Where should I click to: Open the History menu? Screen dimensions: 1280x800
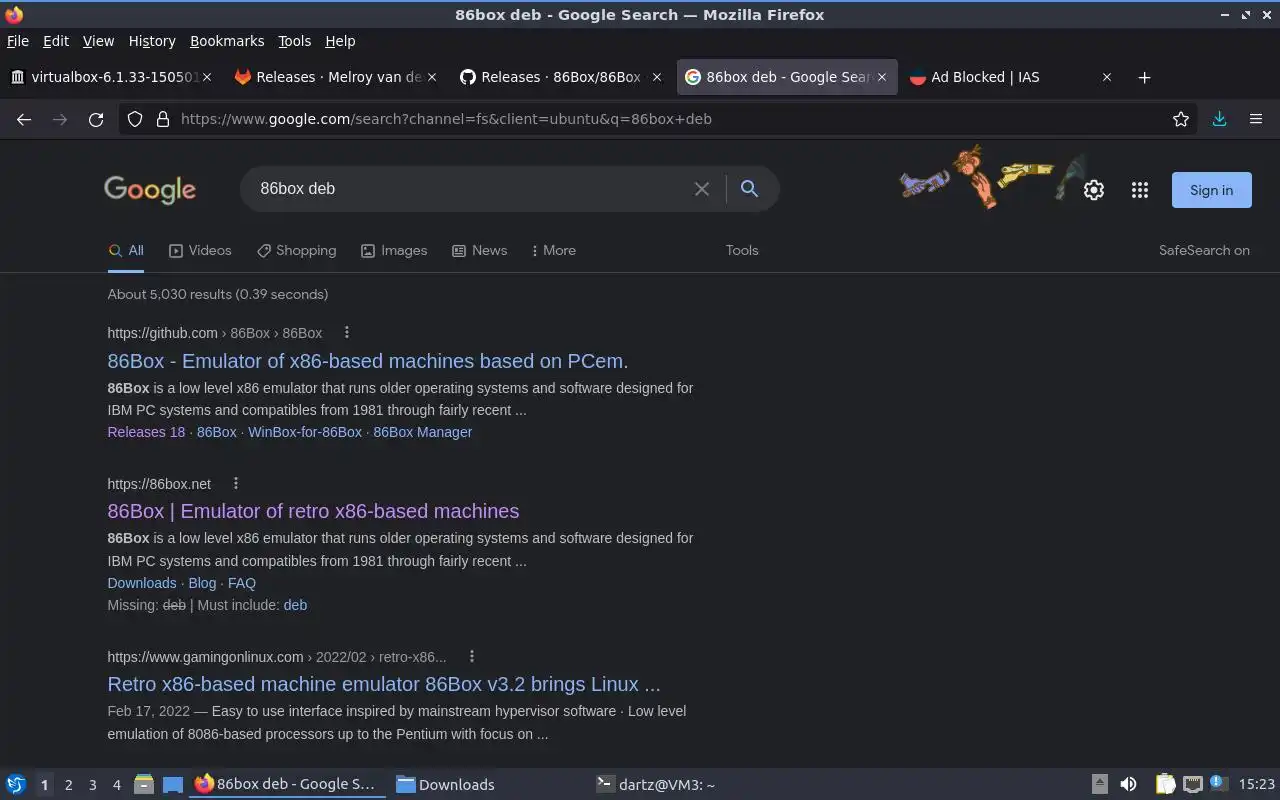coord(152,41)
